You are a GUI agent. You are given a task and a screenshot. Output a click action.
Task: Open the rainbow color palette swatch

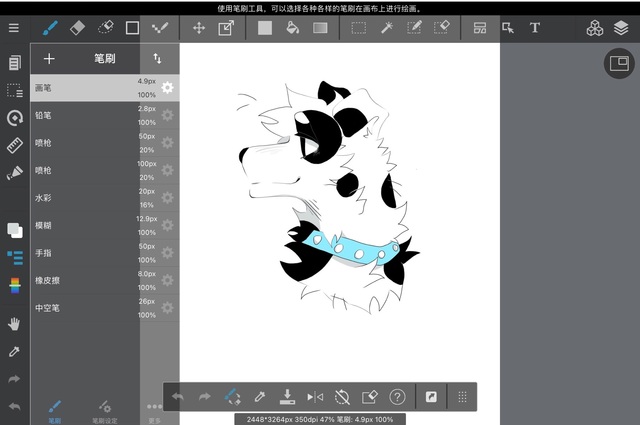[x=14, y=287]
